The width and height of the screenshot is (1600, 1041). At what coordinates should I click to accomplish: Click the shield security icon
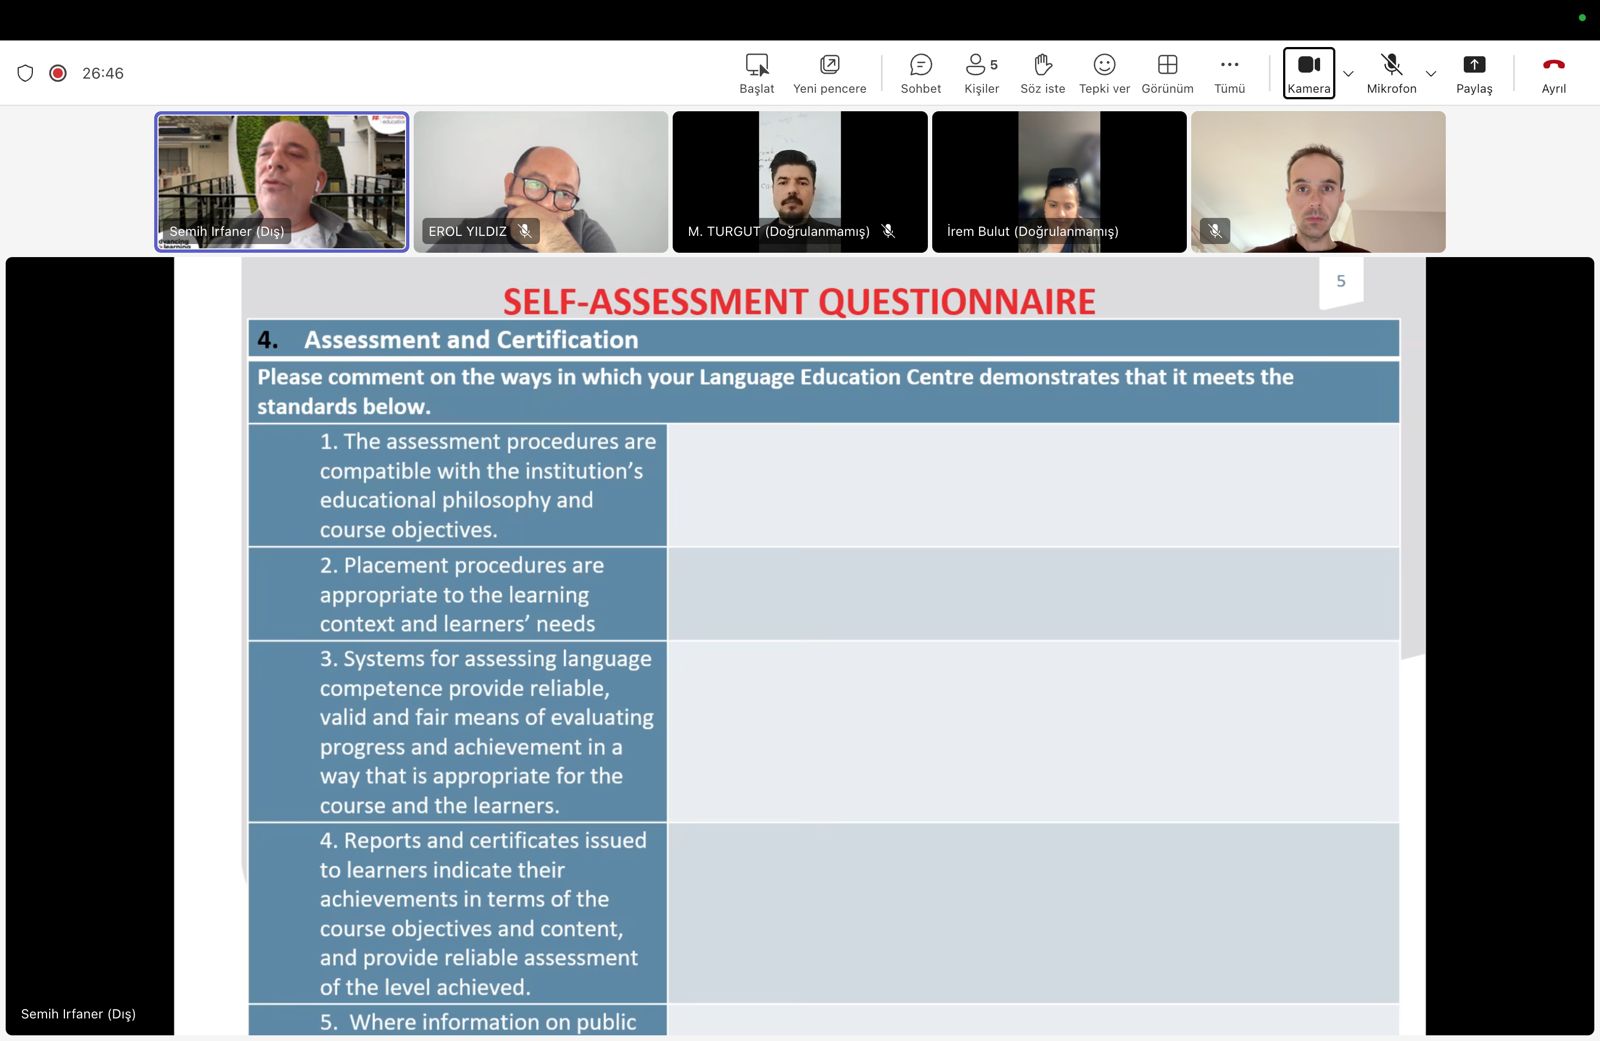pyautogui.click(x=26, y=73)
